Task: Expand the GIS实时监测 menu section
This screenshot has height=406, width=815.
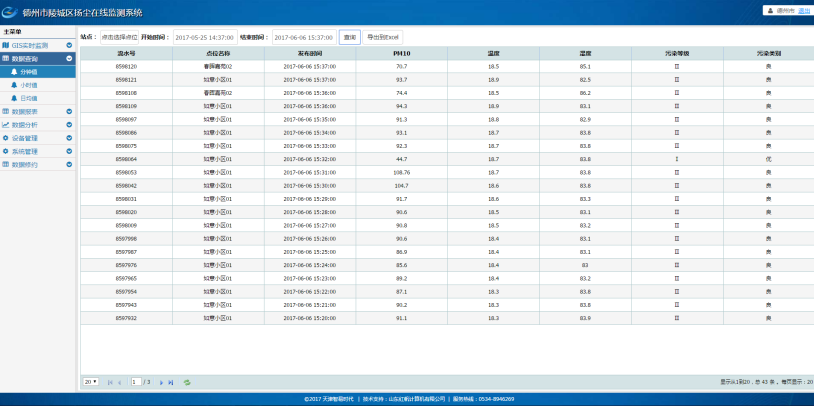Action: (69, 46)
